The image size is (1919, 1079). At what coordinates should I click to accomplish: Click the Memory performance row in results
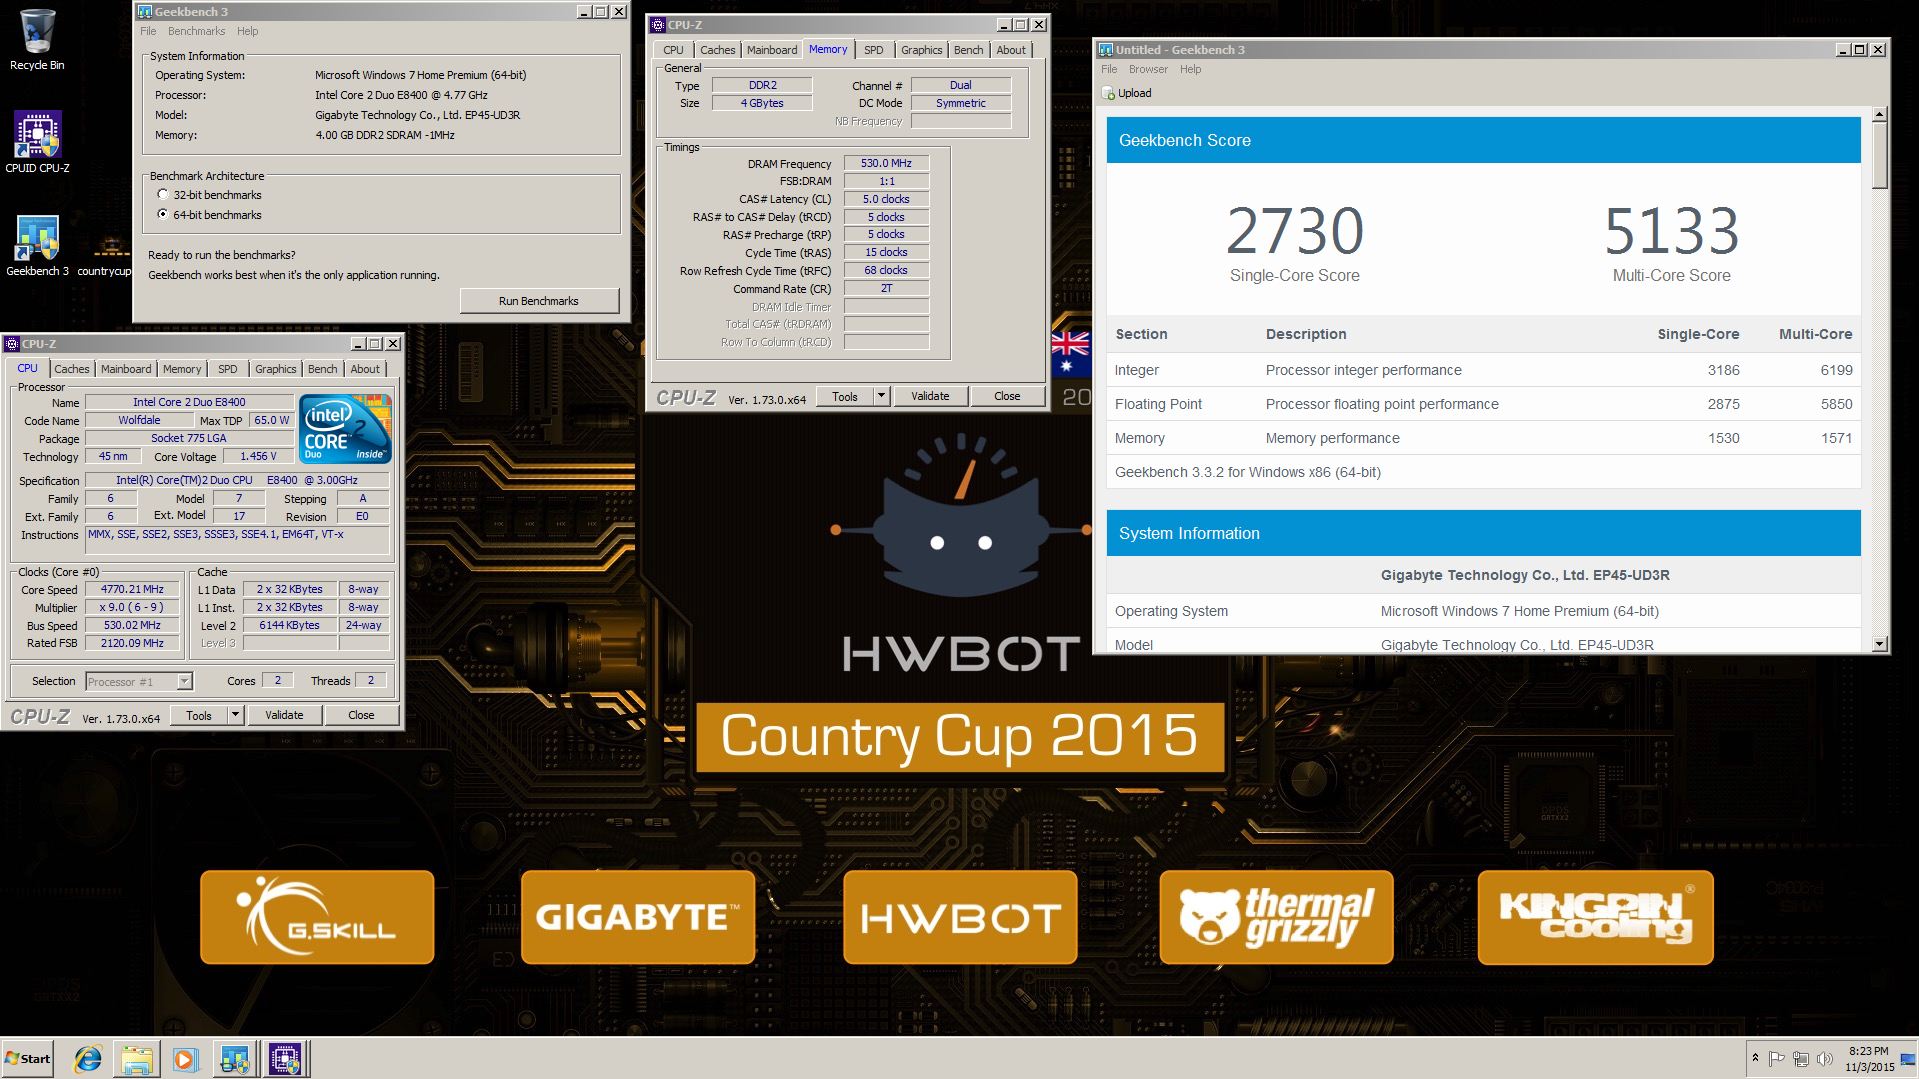[1483, 438]
